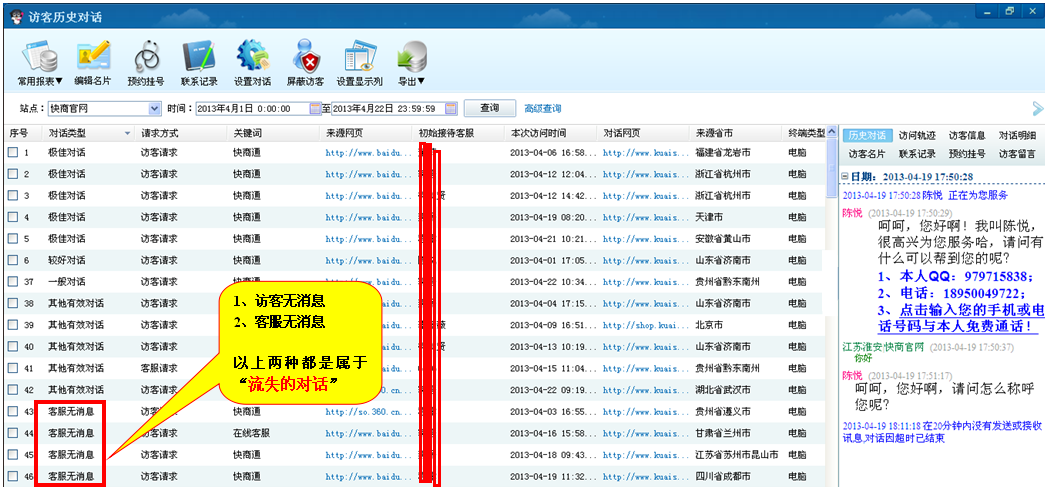Collapse the 日期 section in chat history
Viewport: 1047px width, 491px height.
click(x=845, y=177)
